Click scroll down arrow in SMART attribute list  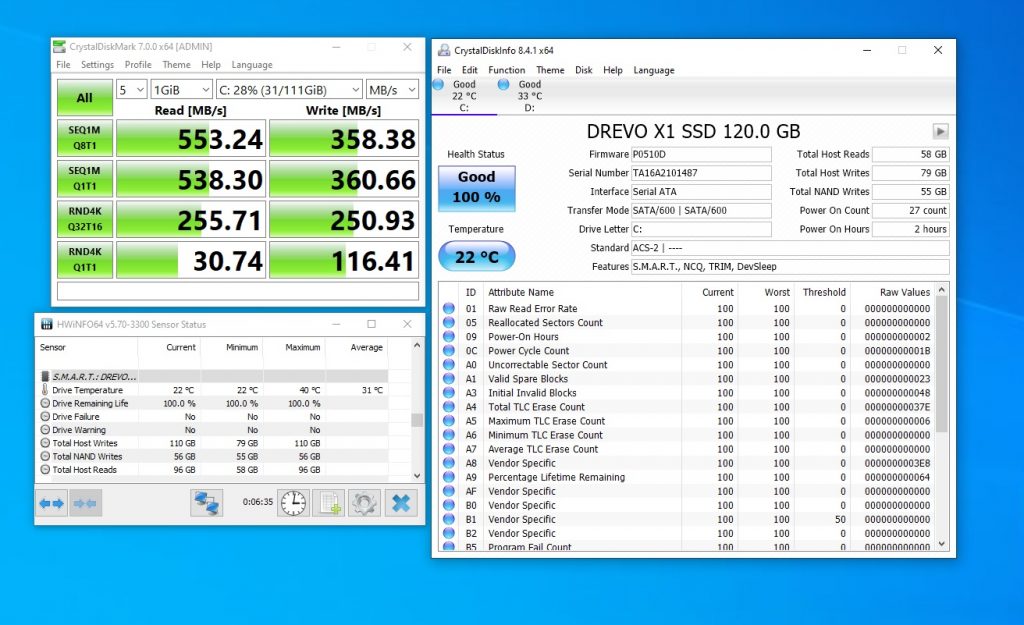pos(942,544)
